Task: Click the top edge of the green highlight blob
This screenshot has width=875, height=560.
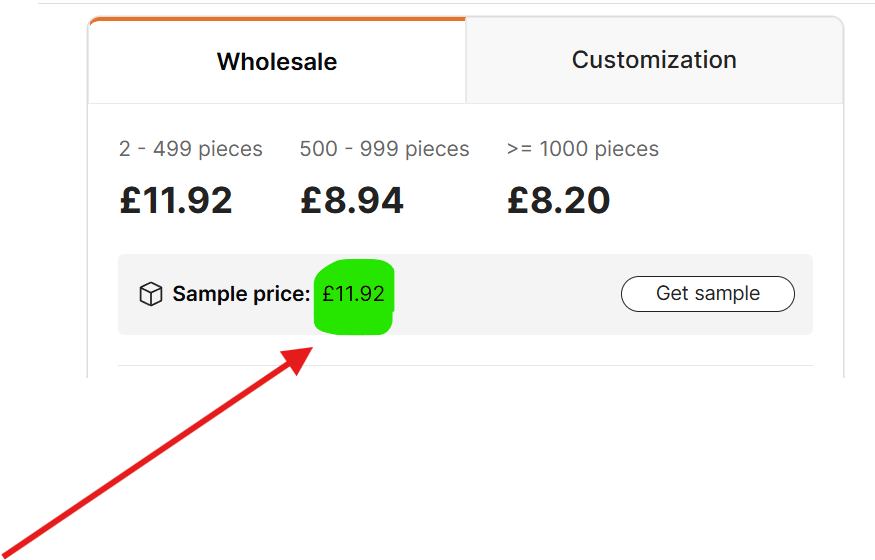Action: point(353,264)
